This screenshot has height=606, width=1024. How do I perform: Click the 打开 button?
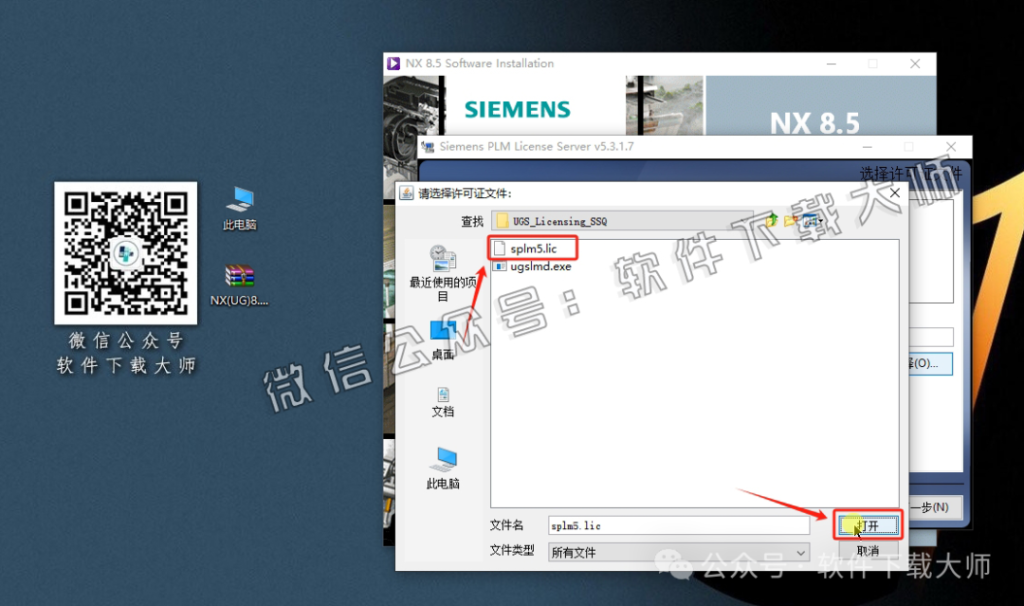pyautogui.click(x=866, y=524)
